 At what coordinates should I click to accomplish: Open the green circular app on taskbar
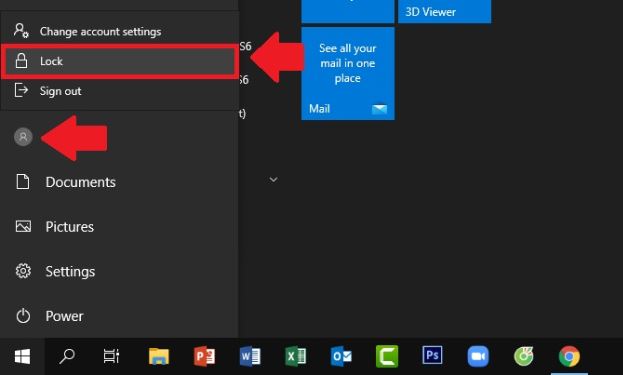(524, 356)
